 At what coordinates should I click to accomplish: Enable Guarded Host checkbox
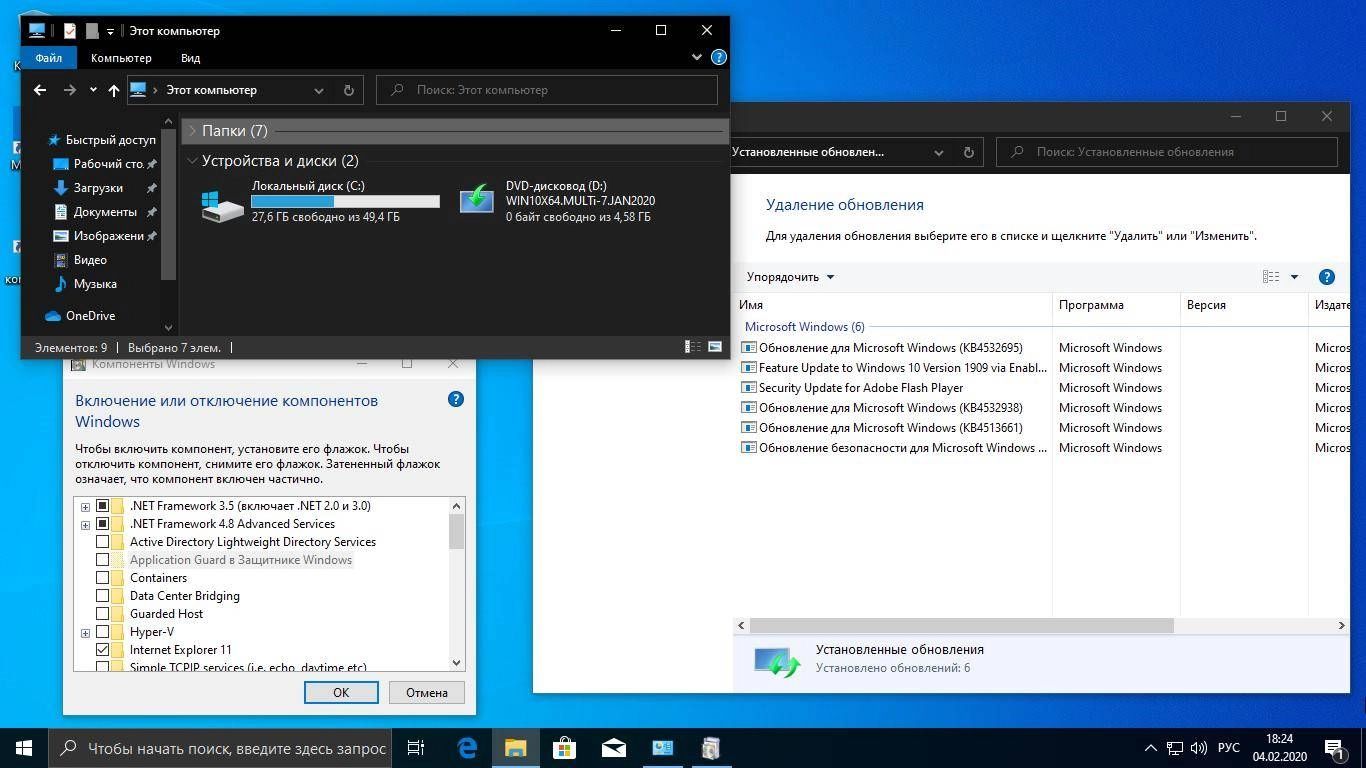[102, 614]
